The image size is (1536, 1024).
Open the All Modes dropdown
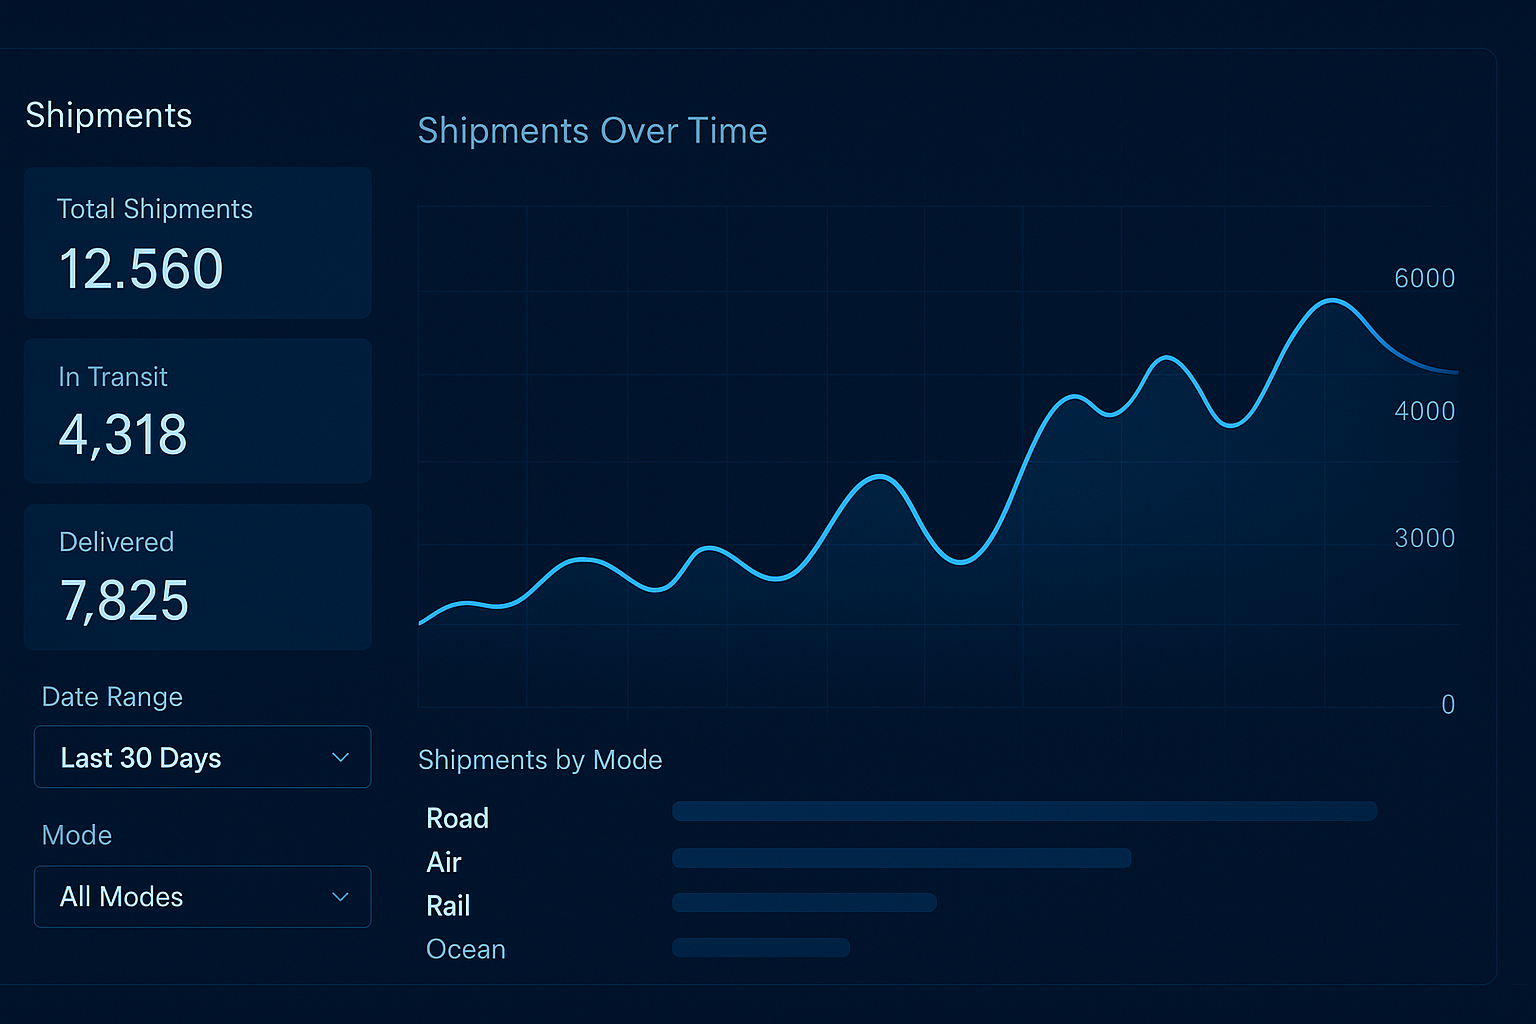(x=202, y=897)
